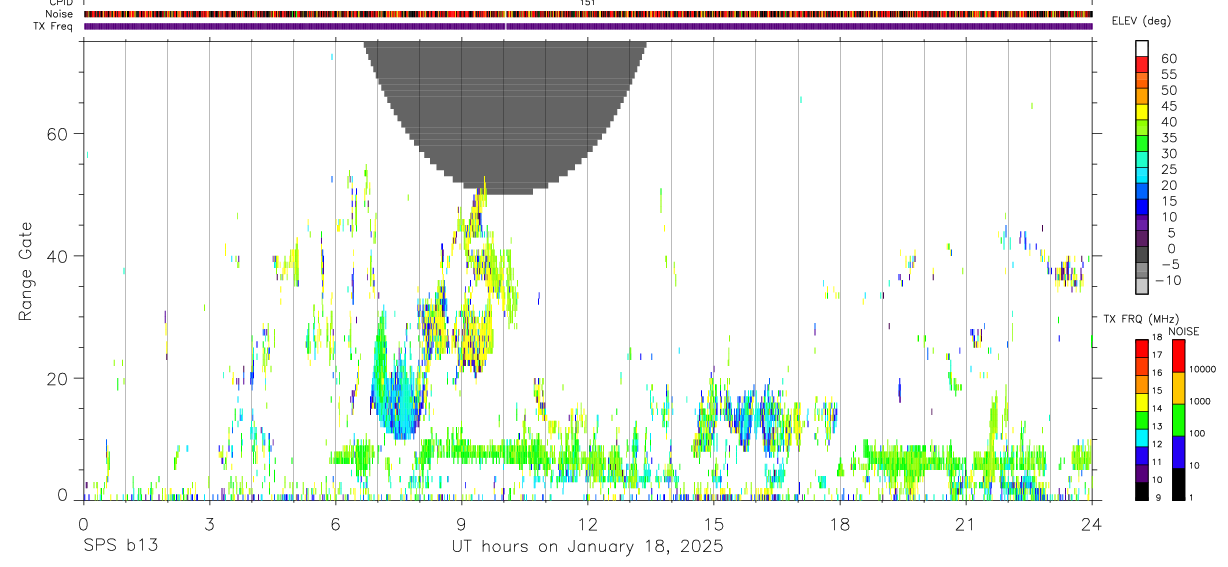The height and width of the screenshot is (567, 1228).
Task: Click hour '15' on the time axis
Action: pyautogui.click(x=714, y=525)
